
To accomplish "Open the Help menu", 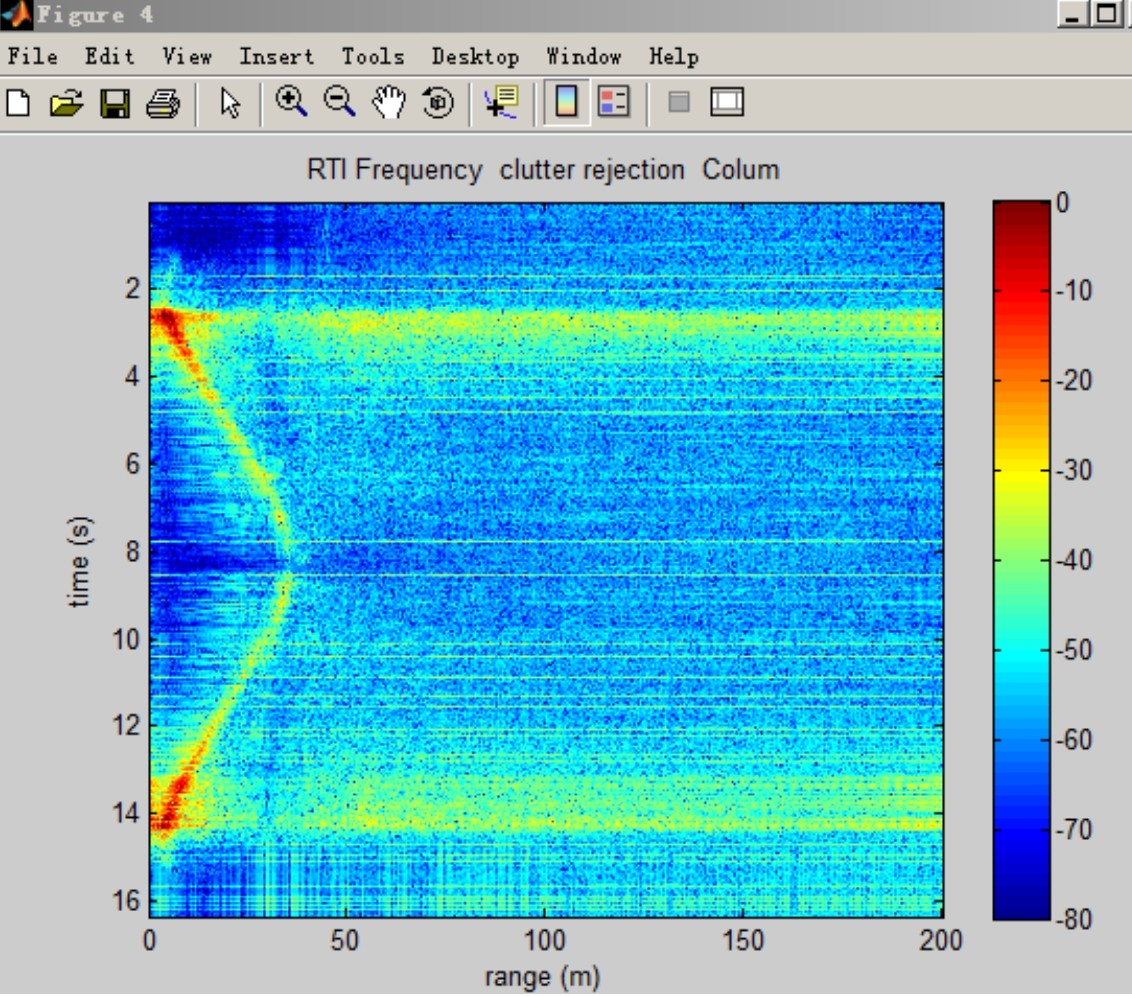I will pyautogui.click(x=674, y=57).
